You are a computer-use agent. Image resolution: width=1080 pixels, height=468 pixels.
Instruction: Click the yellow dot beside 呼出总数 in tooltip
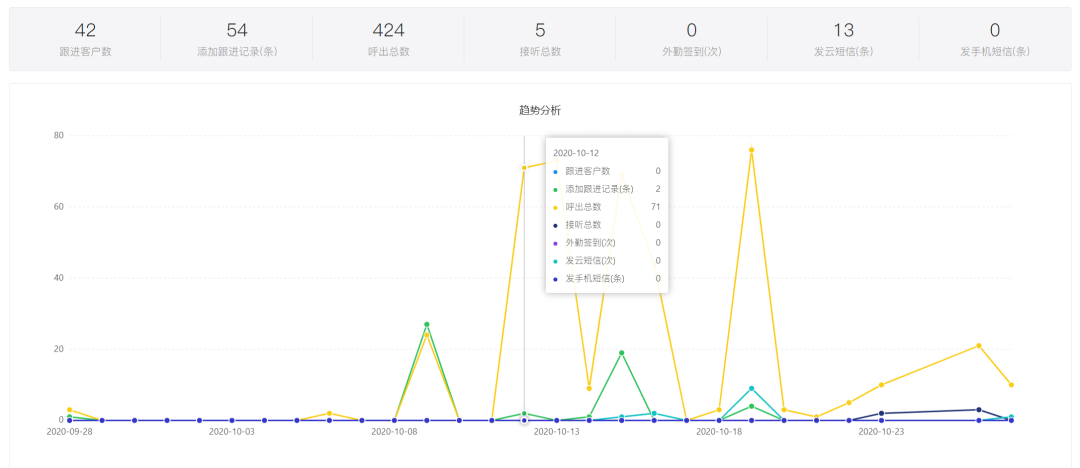point(556,207)
